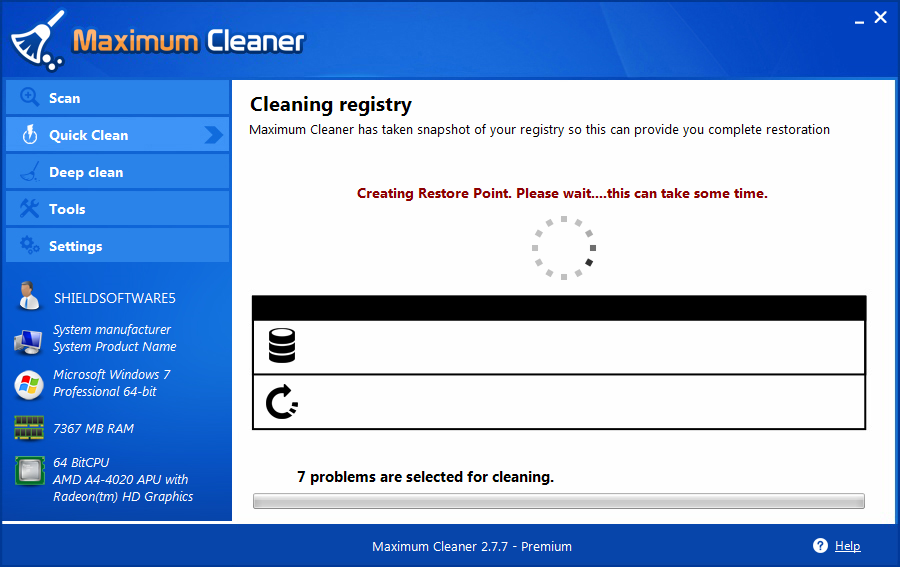Click the Maximum Cleaner title text

coord(188,41)
